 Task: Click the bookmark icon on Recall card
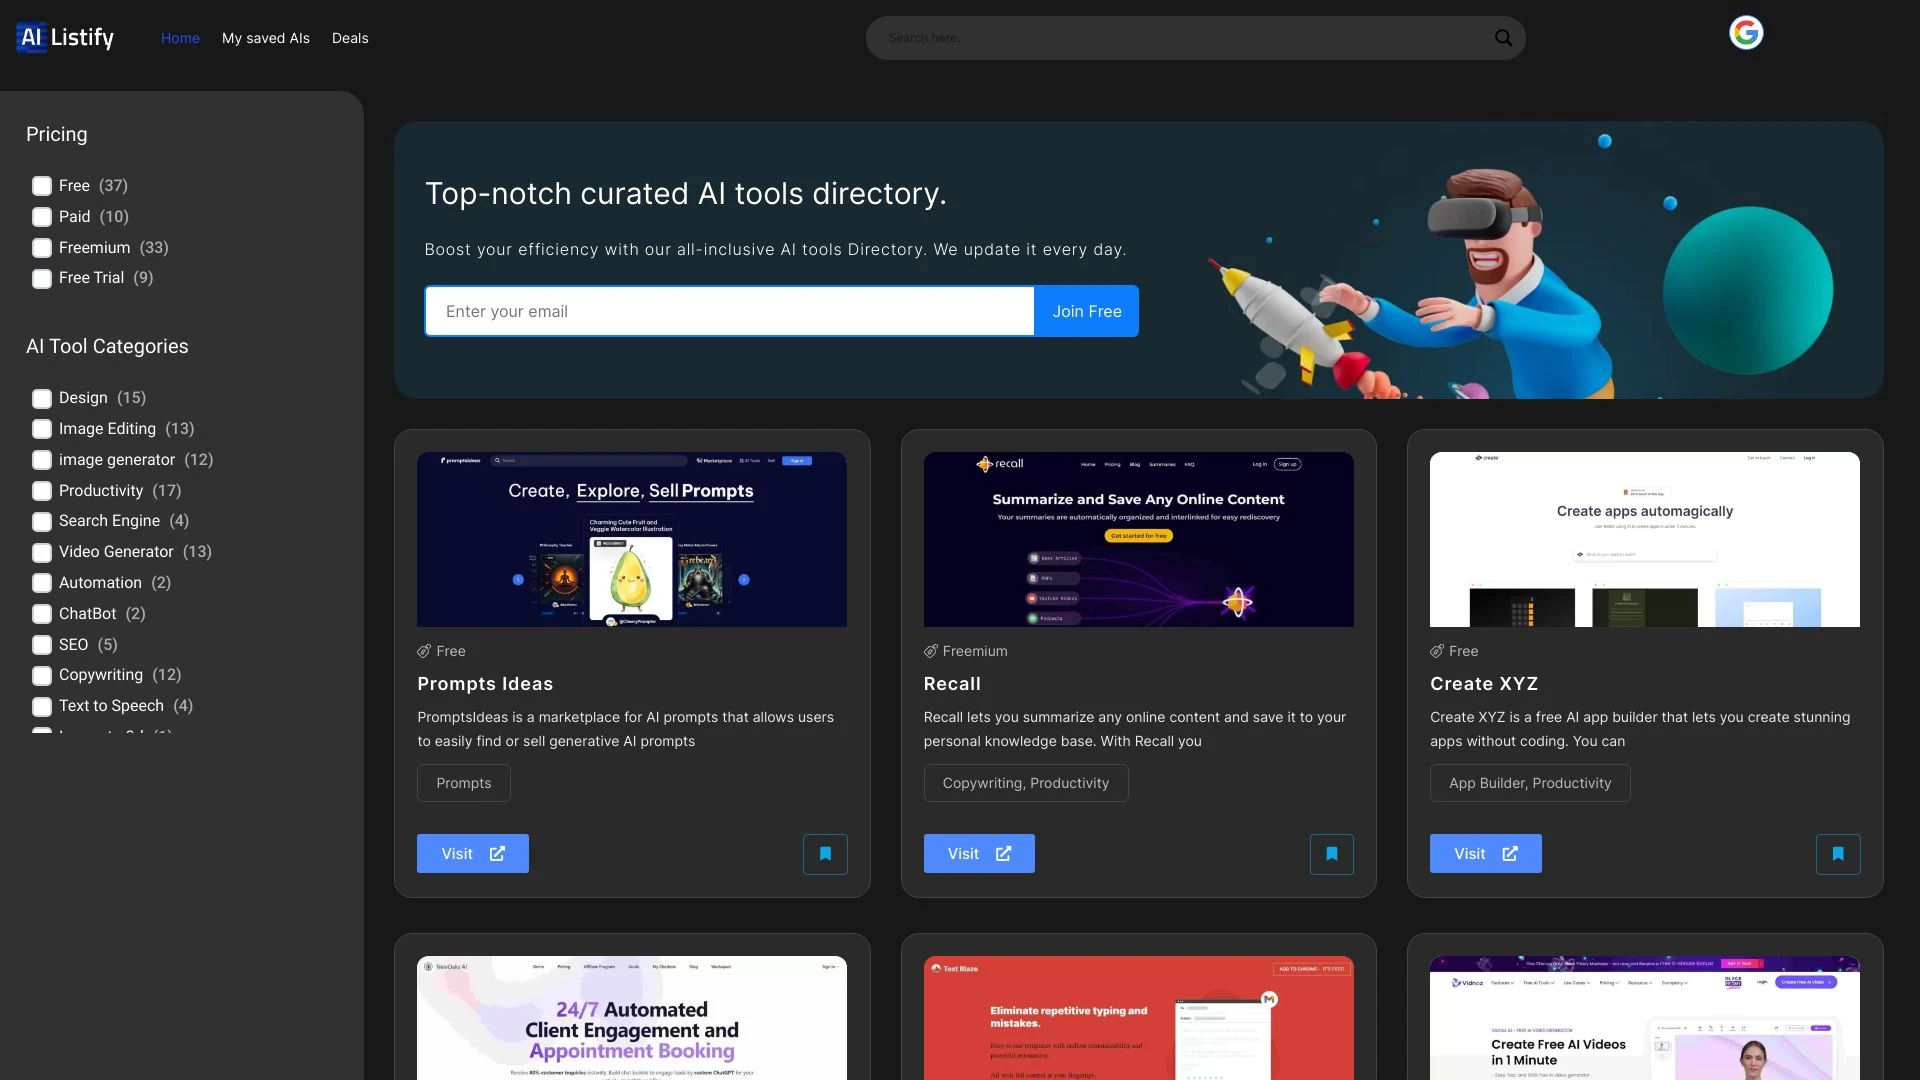1331,853
